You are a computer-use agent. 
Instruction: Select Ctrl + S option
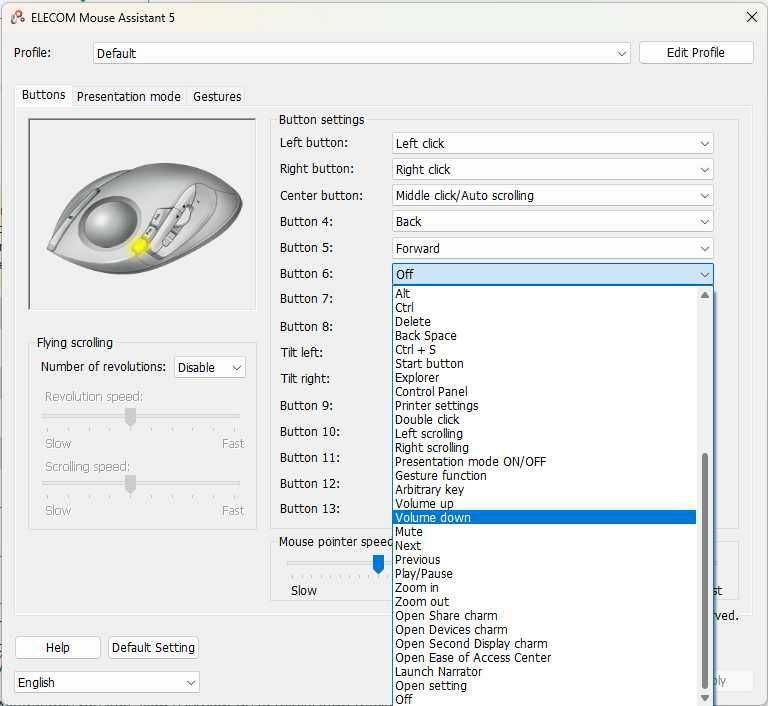[545, 350]
